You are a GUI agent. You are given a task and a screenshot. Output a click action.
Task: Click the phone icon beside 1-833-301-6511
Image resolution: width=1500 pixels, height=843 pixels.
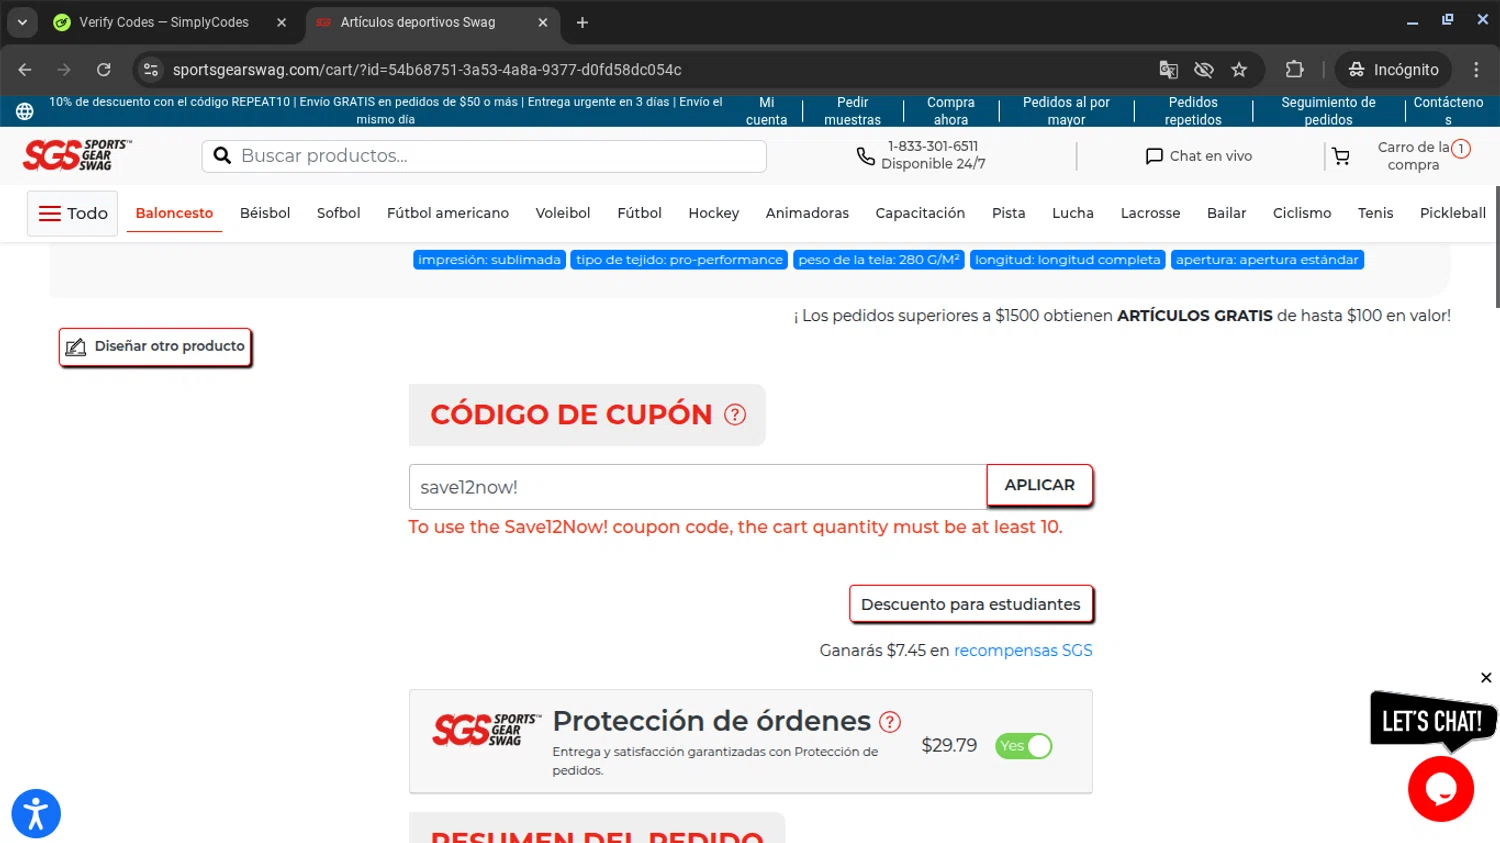click(x=865, y=156)
